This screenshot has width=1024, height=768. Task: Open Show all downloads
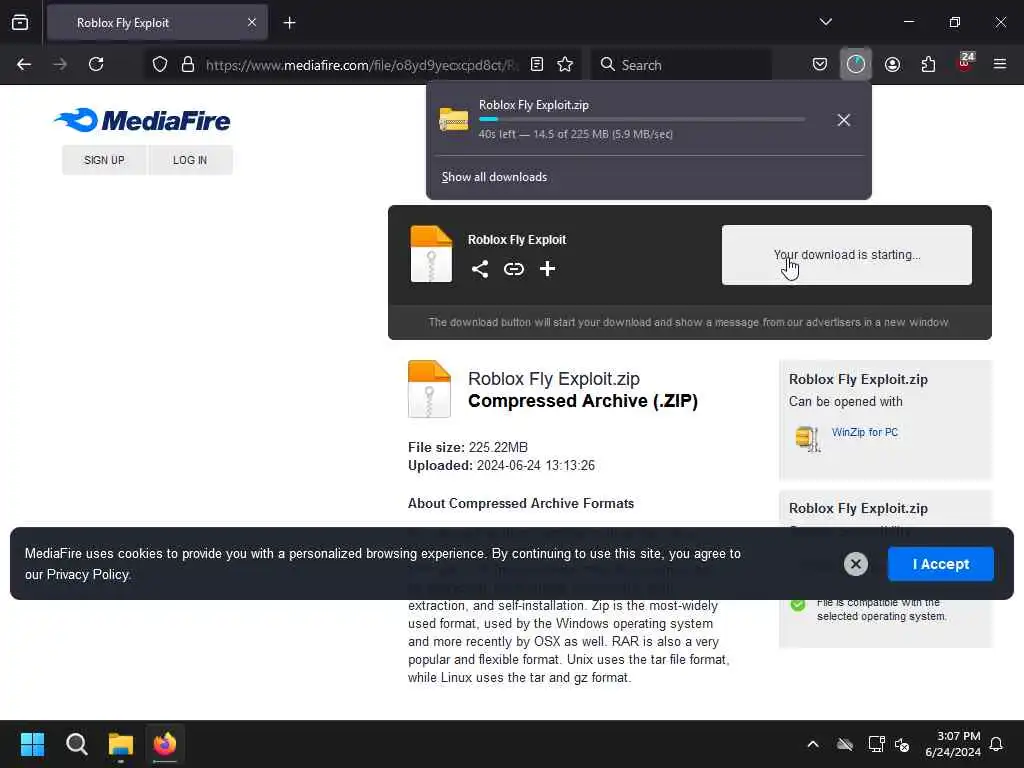494,177
